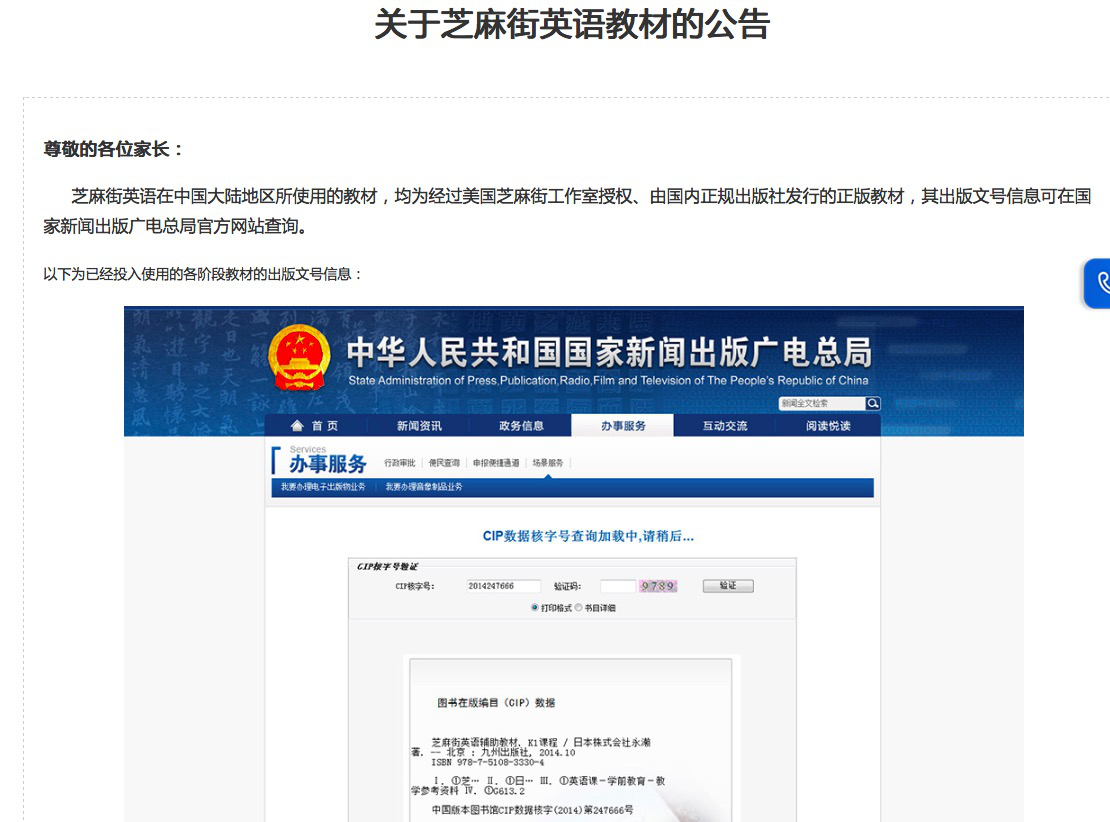Screen dimensions: 1110x822
Task: Click the empty 验证码 input field
Action: click(618, 586)
